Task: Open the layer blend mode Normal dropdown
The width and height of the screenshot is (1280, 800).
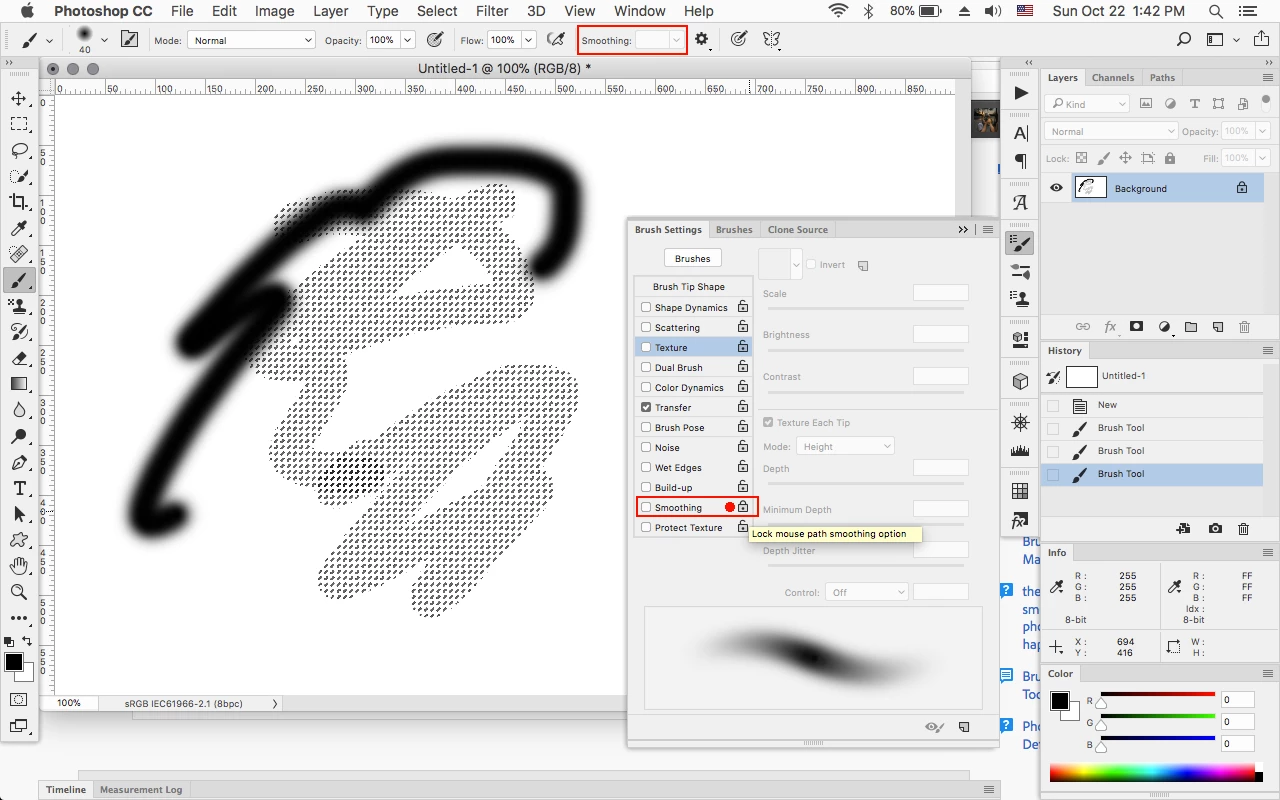Action: (x=1112, y=131)
